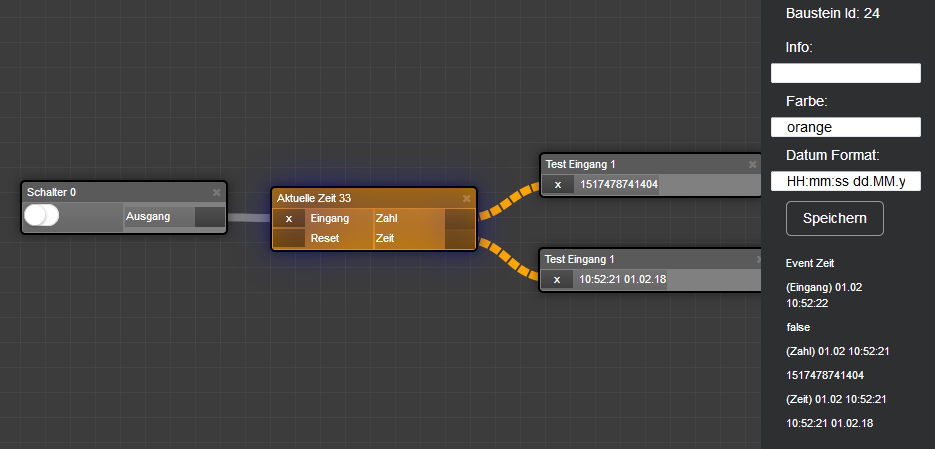
Task: Save settings with the Speichern button
Action: (x=835, y=218)
